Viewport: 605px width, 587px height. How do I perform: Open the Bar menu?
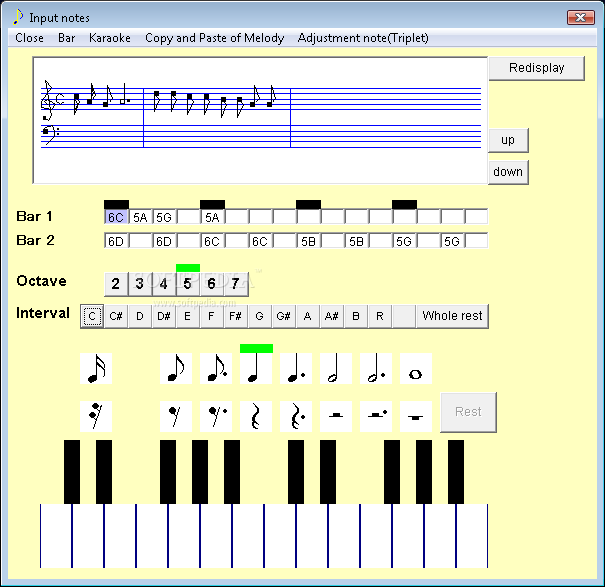(66, 38)
